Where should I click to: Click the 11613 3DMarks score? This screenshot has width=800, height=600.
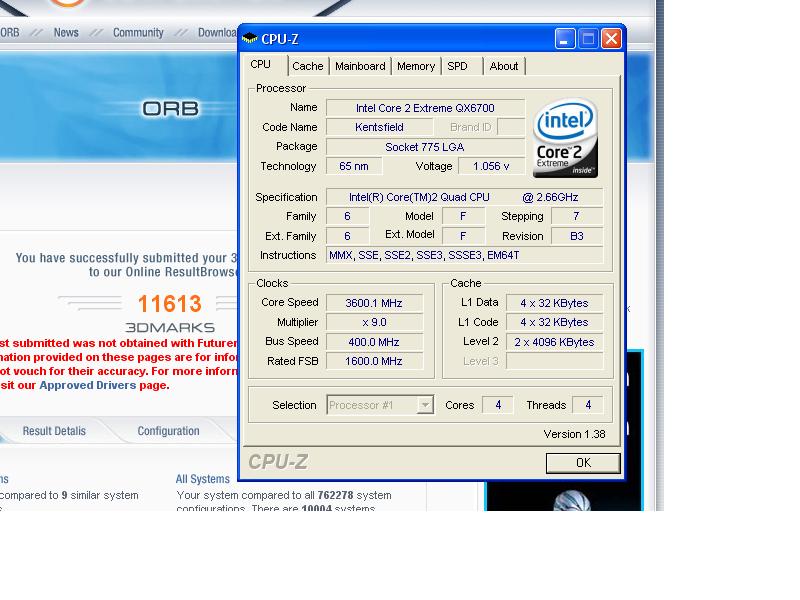169,304
